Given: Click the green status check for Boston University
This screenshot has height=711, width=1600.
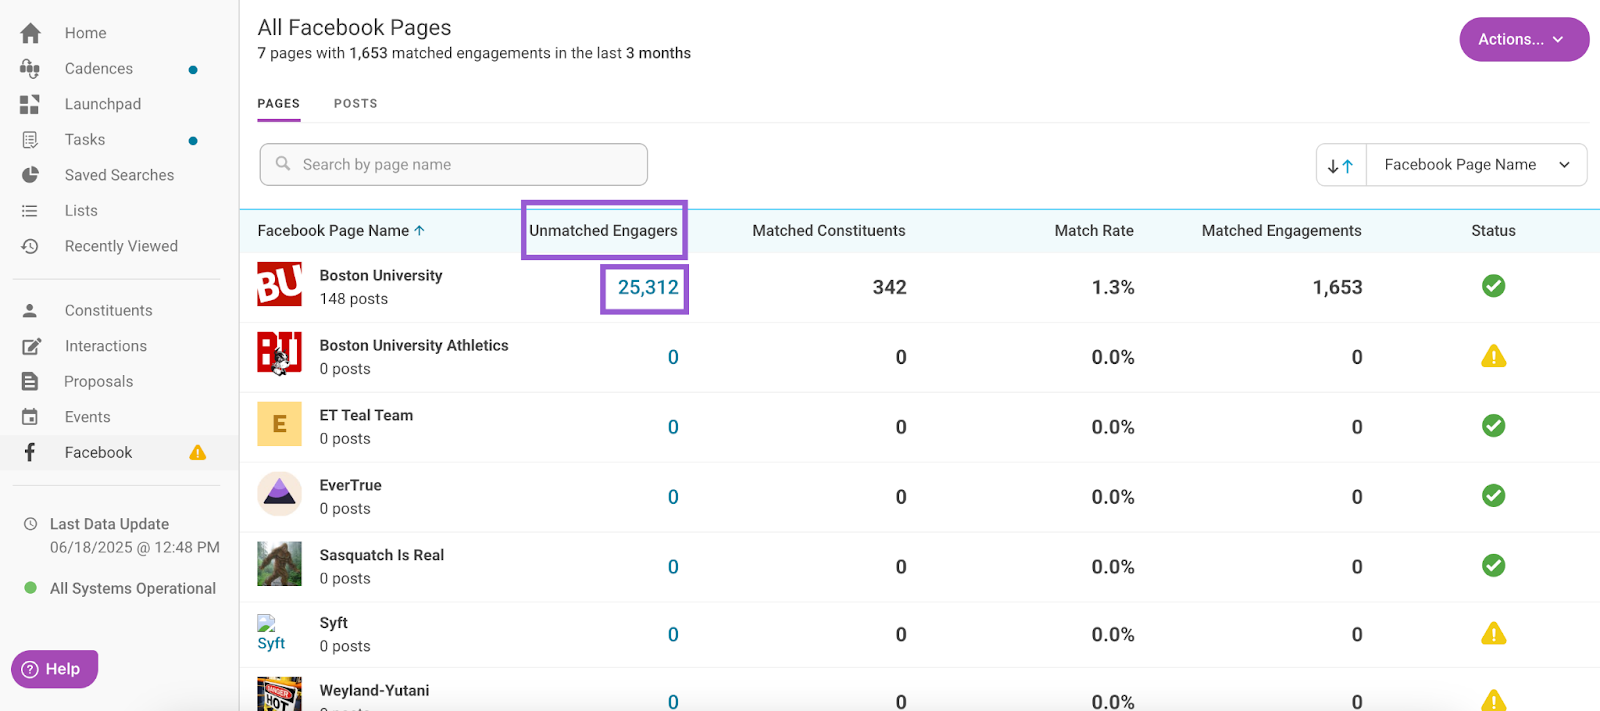Looking at the screenshot, I should [1493, 286].
